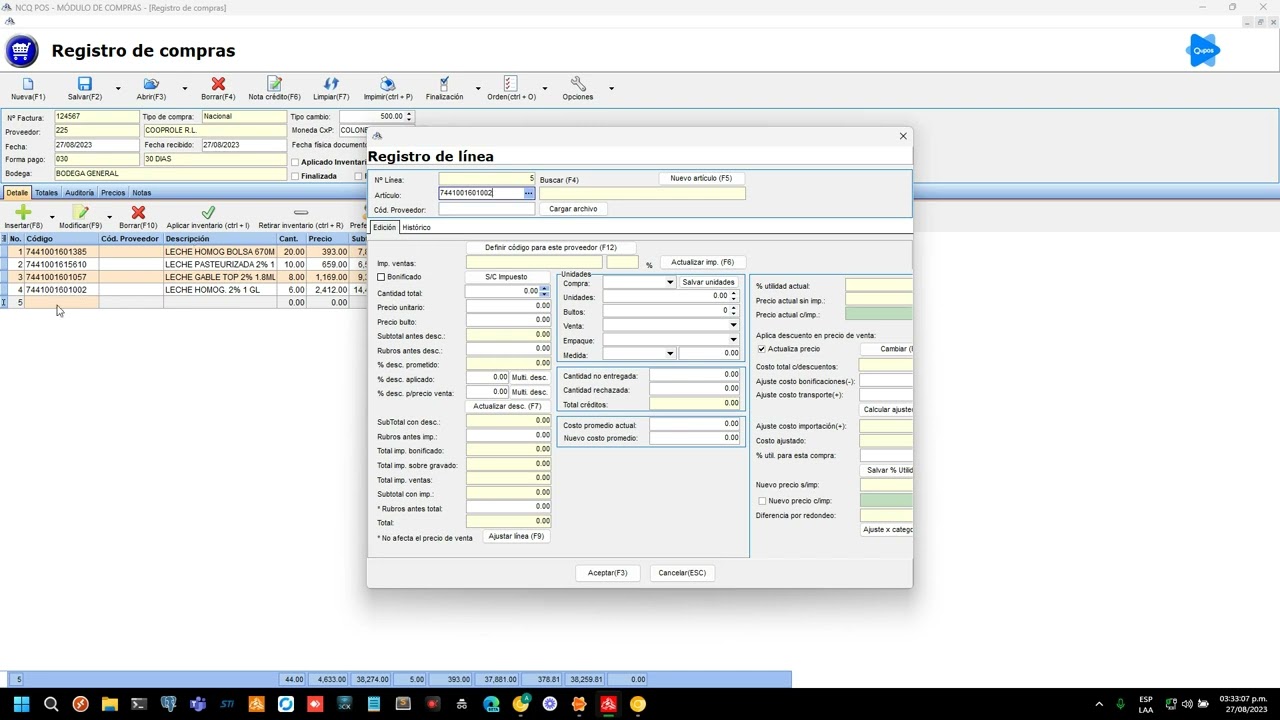Click the Cancelar (ESC) button

click(682, 573)
